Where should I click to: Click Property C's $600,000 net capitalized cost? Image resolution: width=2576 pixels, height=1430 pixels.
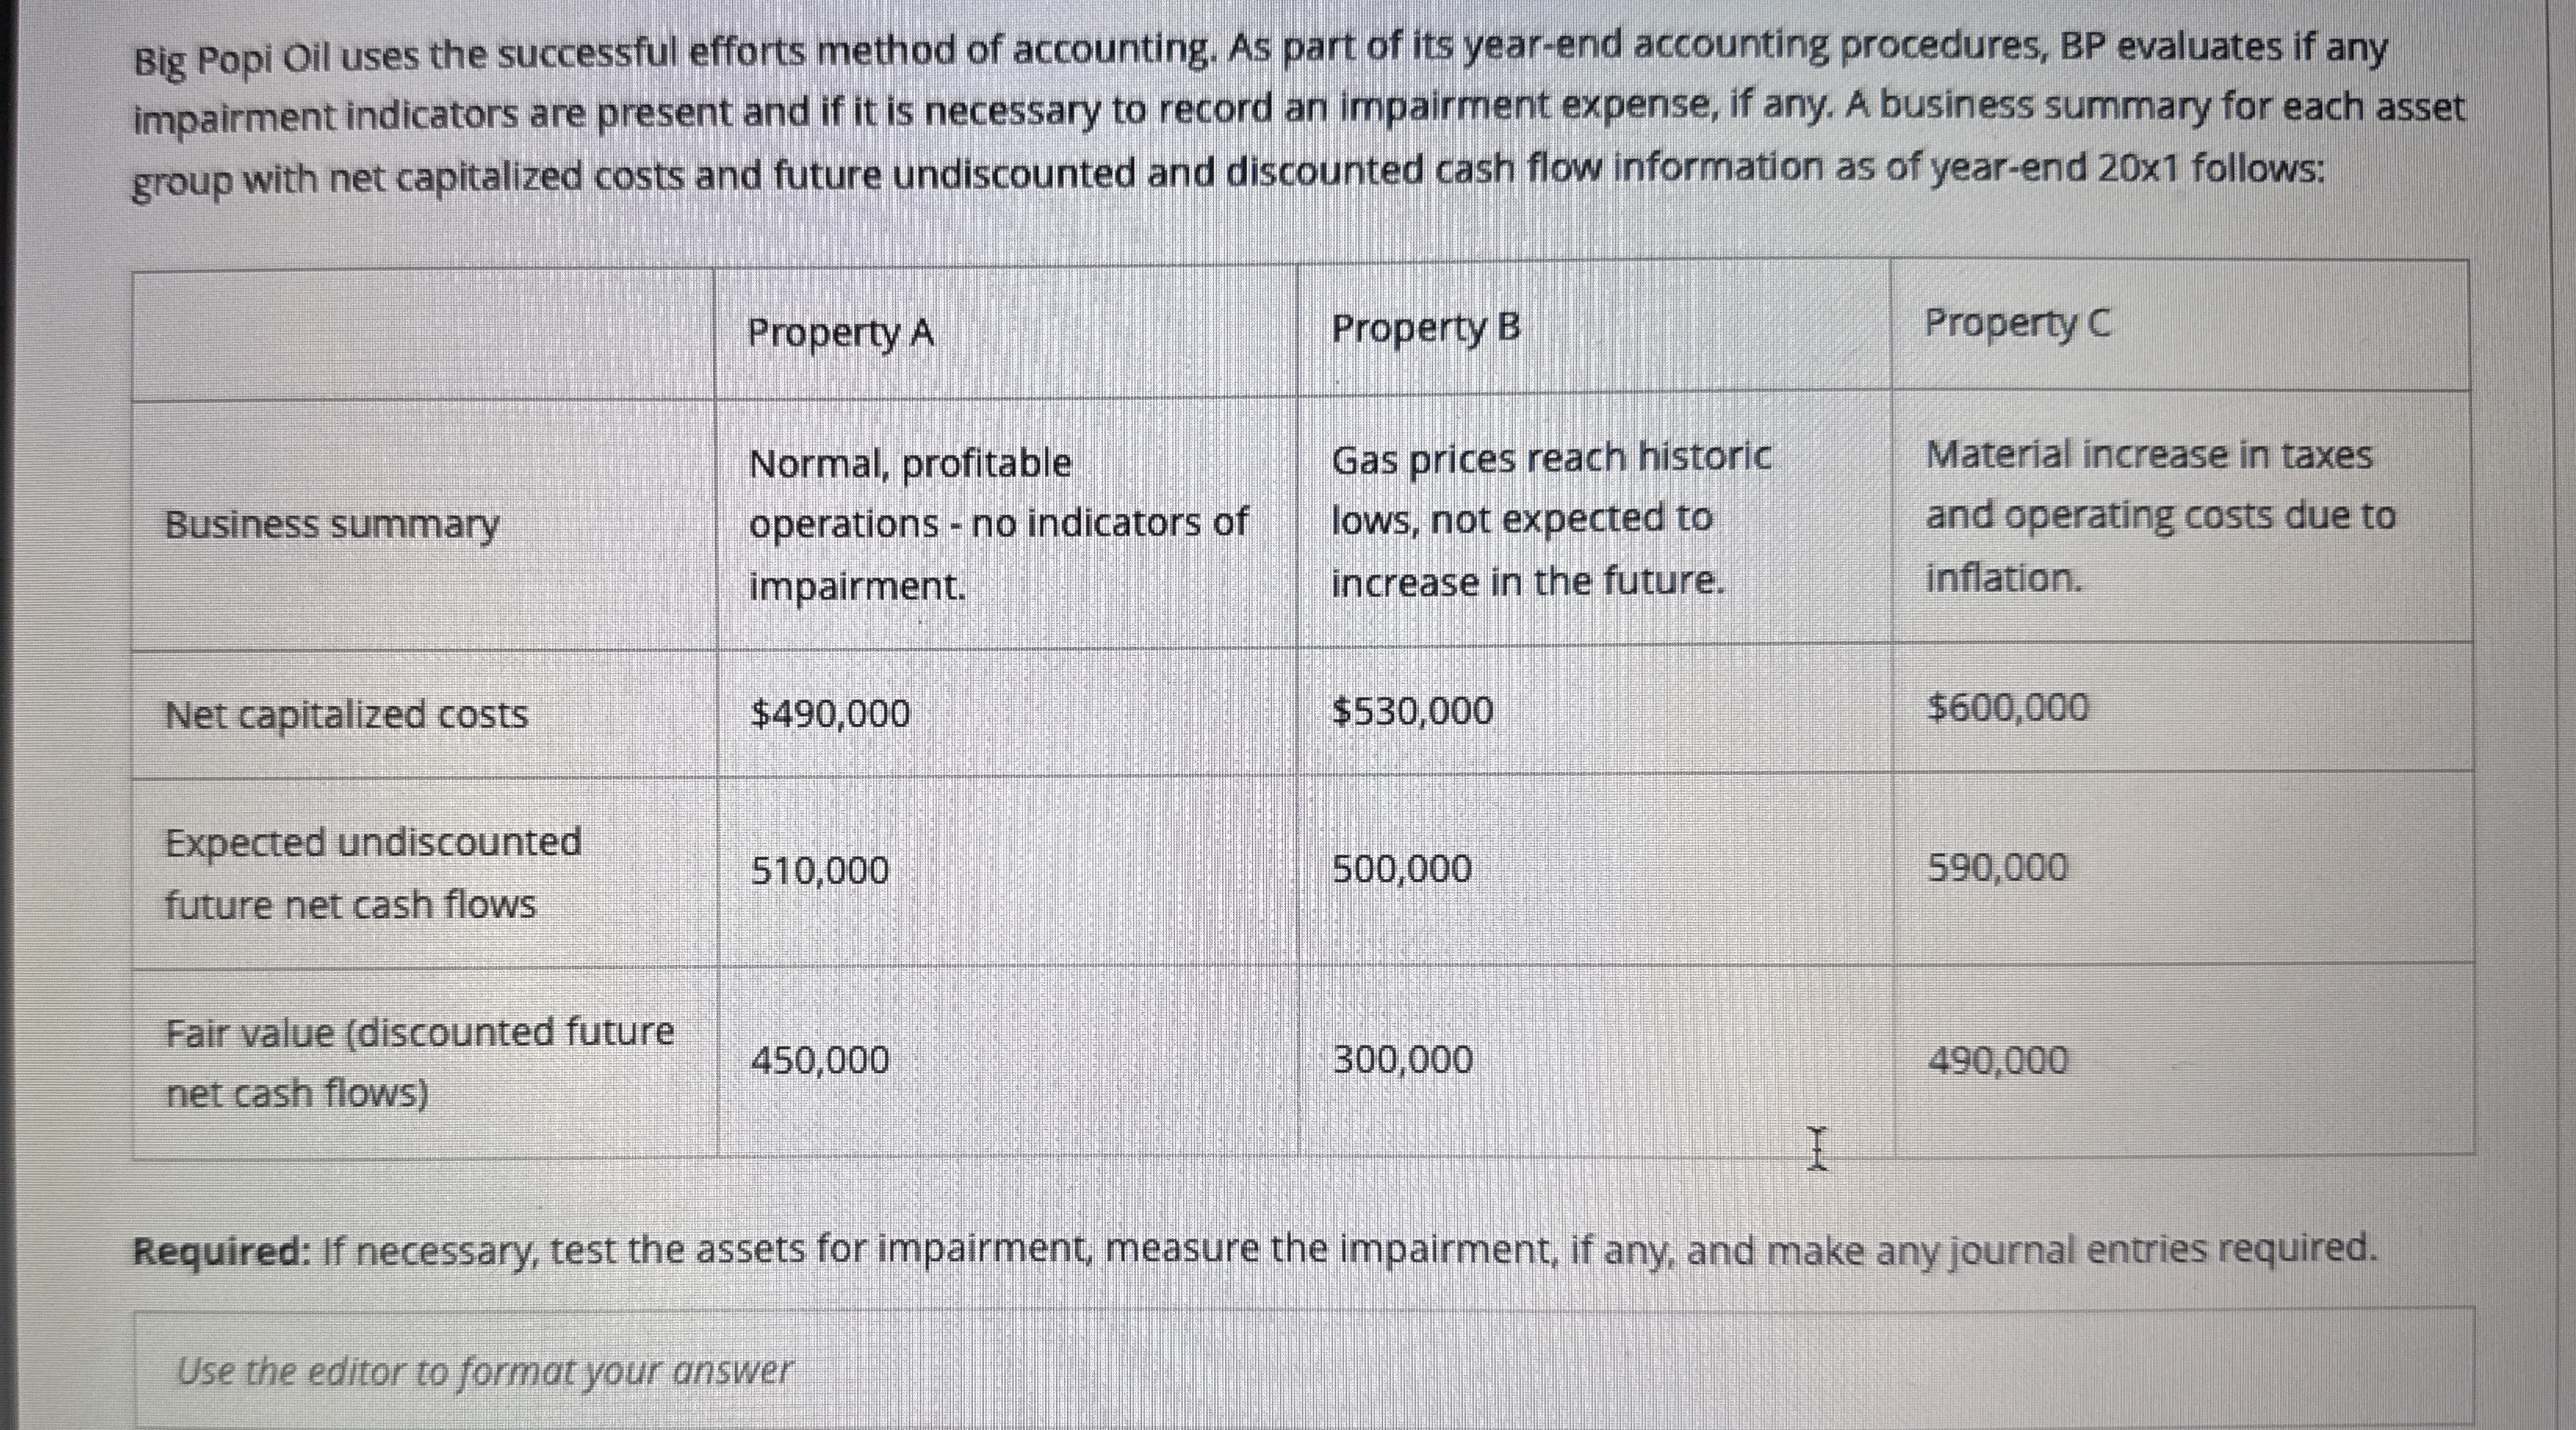tap(2008, 708)
